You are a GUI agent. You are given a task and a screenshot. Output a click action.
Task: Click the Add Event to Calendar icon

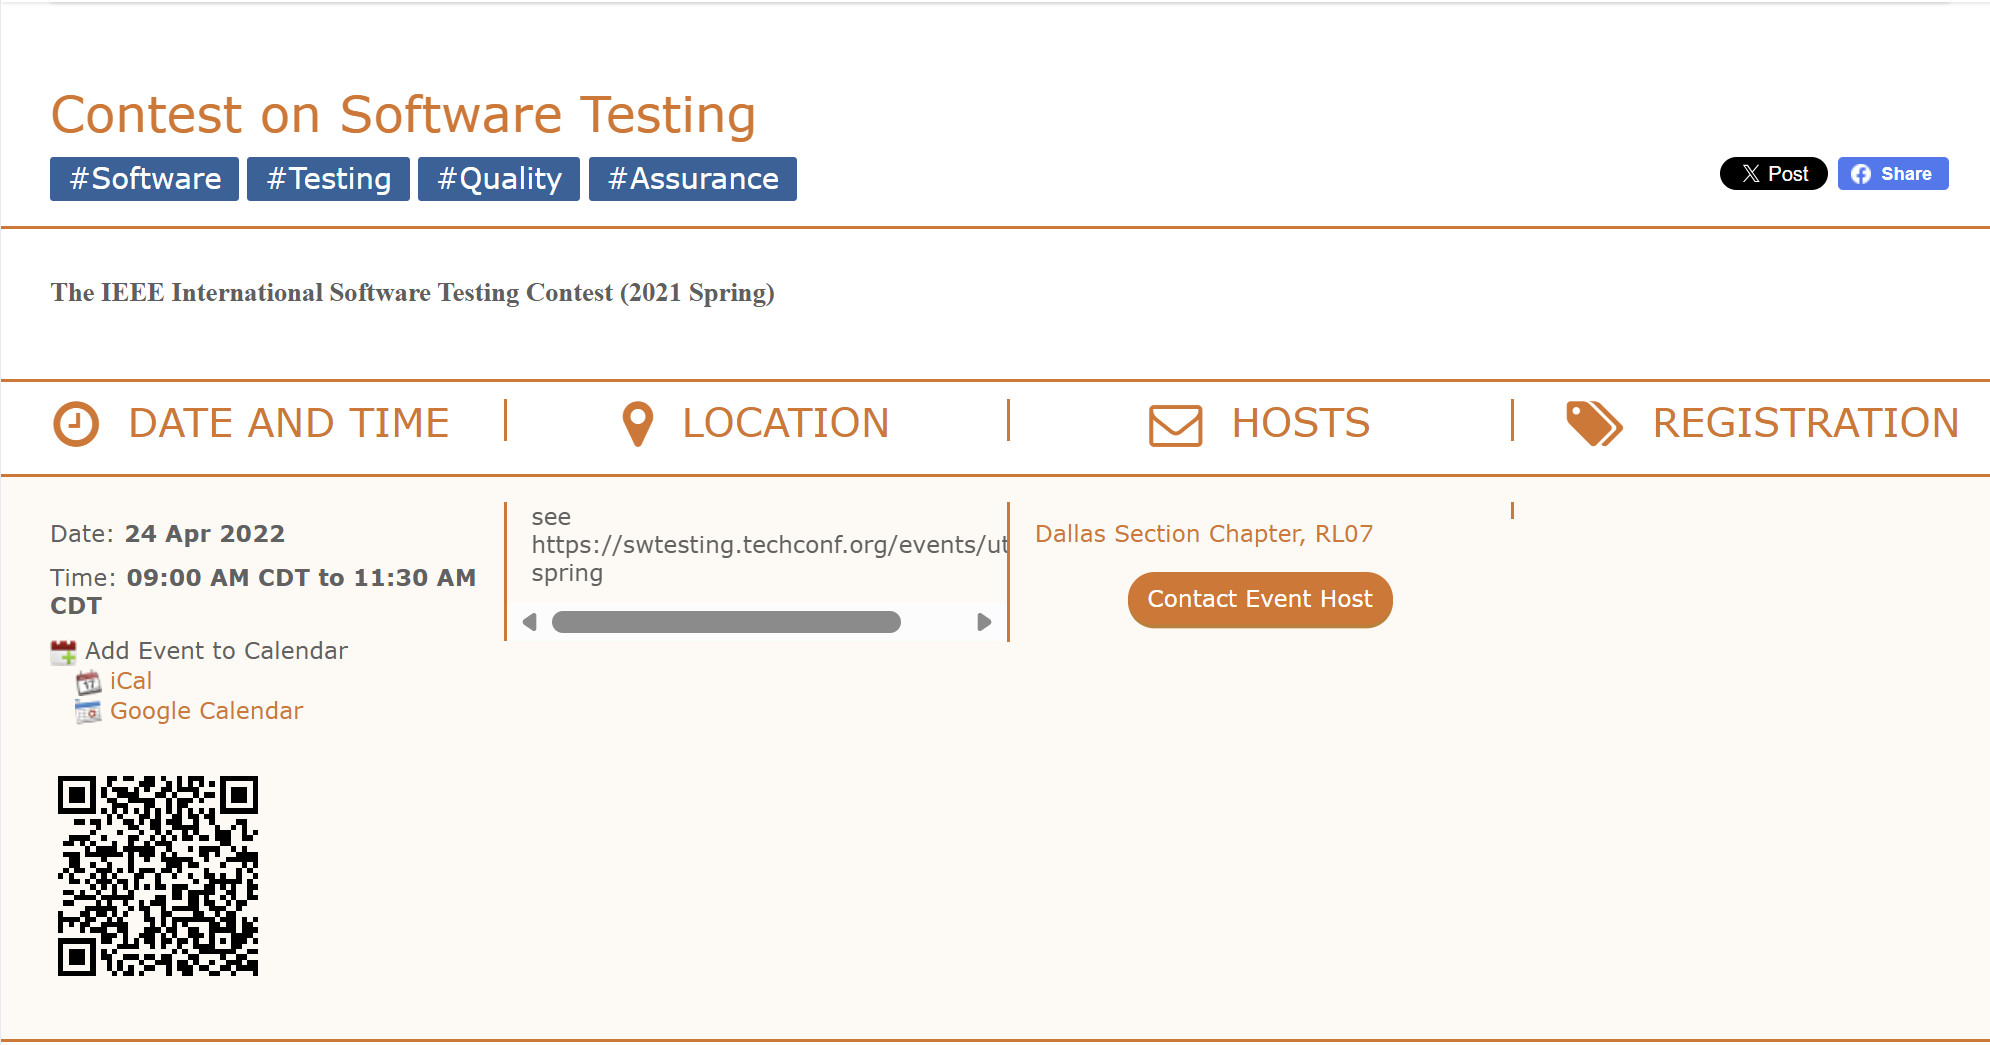pyautogui.click(x=63, y=652)
